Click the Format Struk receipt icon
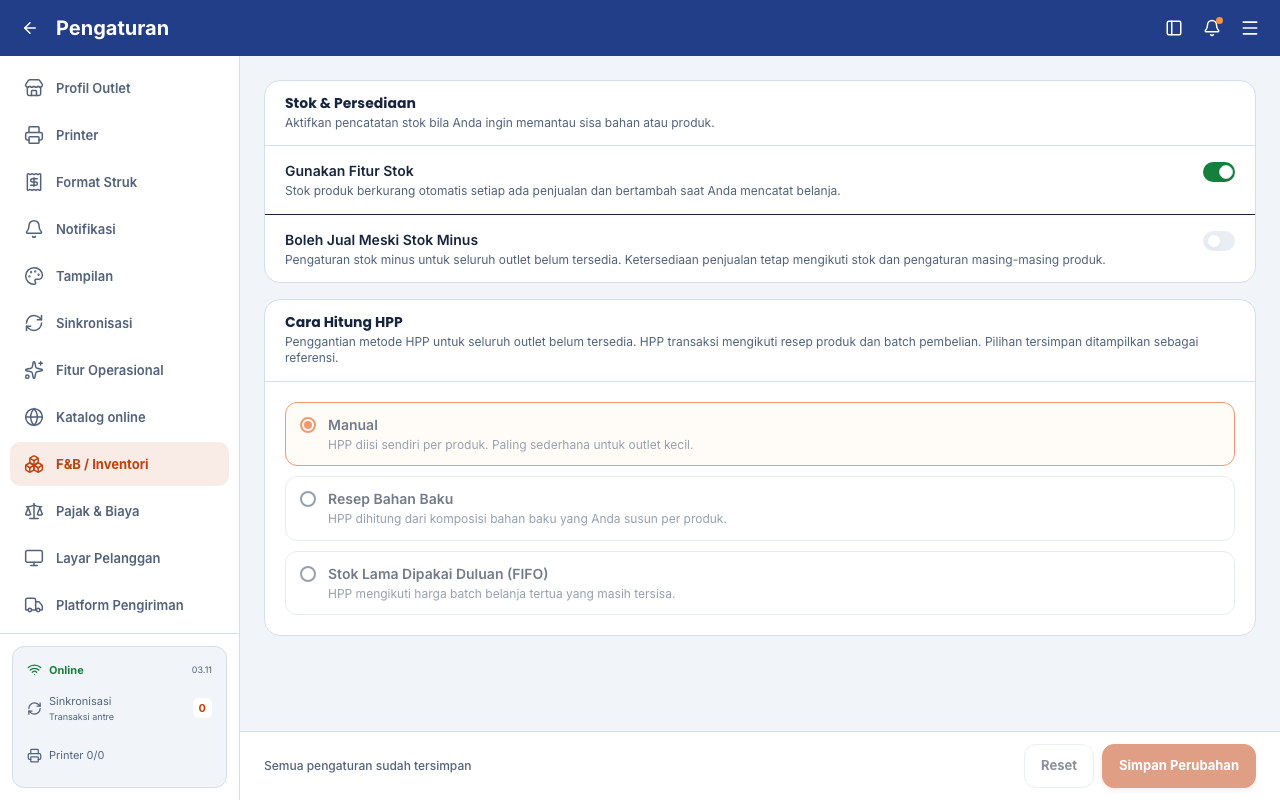The height and width of the screenshot is (800, 1280). (34, 182)
